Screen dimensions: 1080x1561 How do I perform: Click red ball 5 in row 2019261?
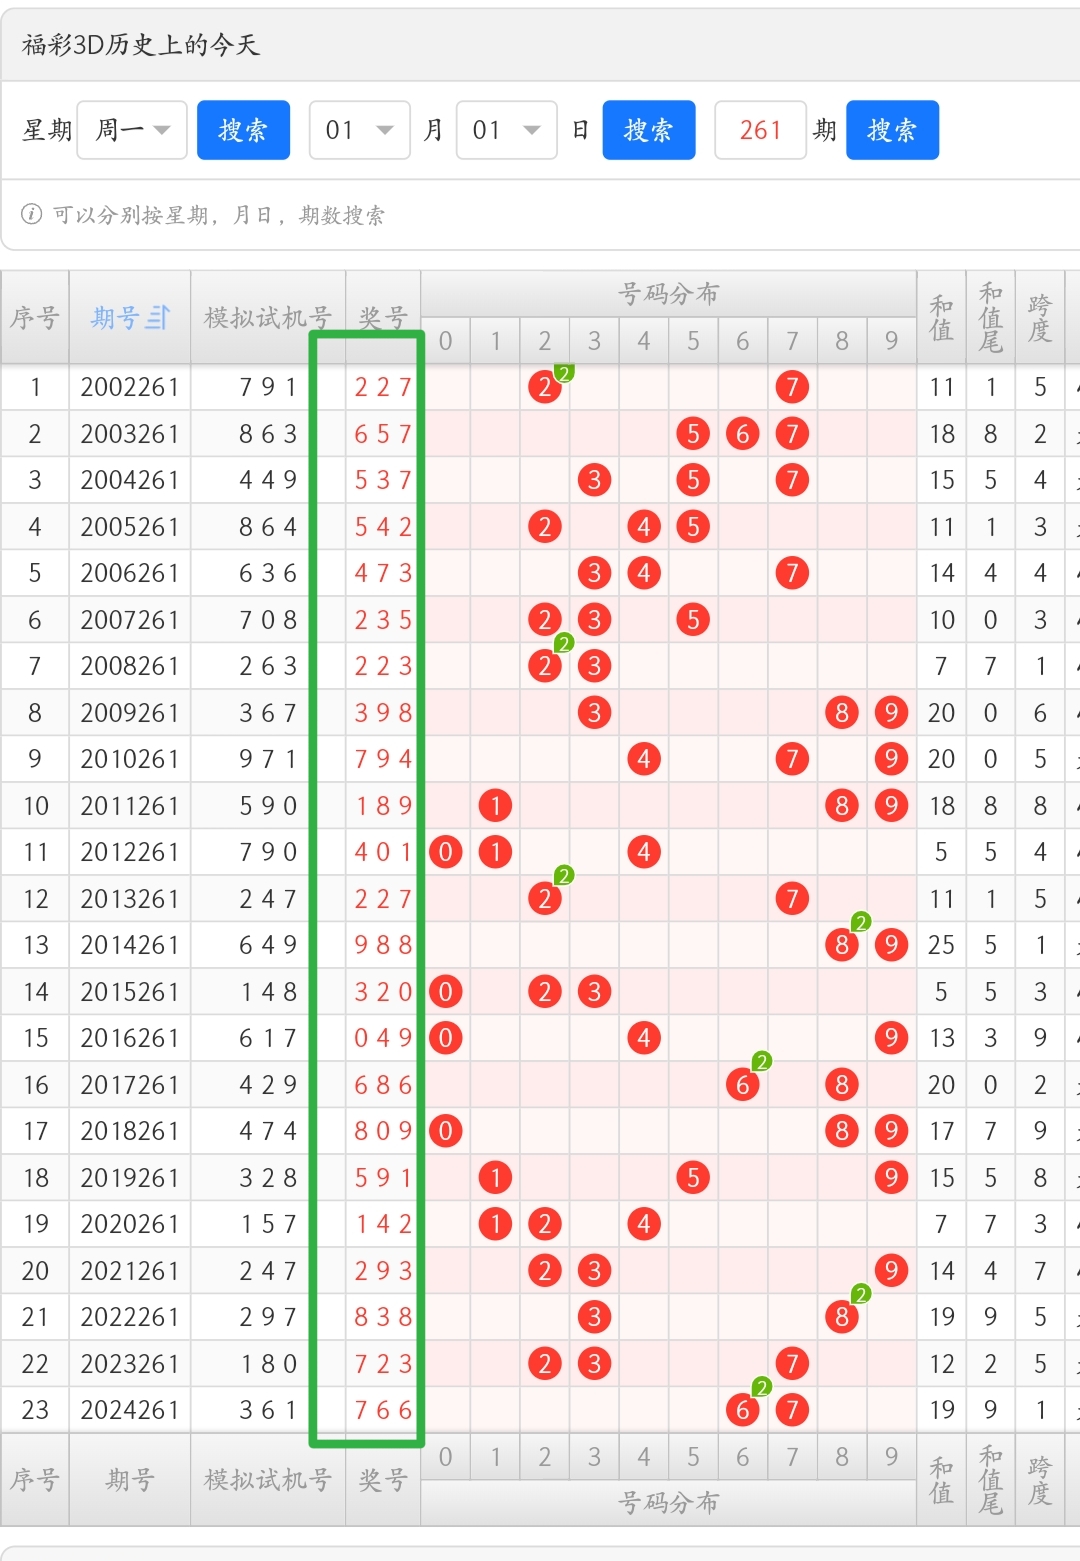(x=693, y=1178)
